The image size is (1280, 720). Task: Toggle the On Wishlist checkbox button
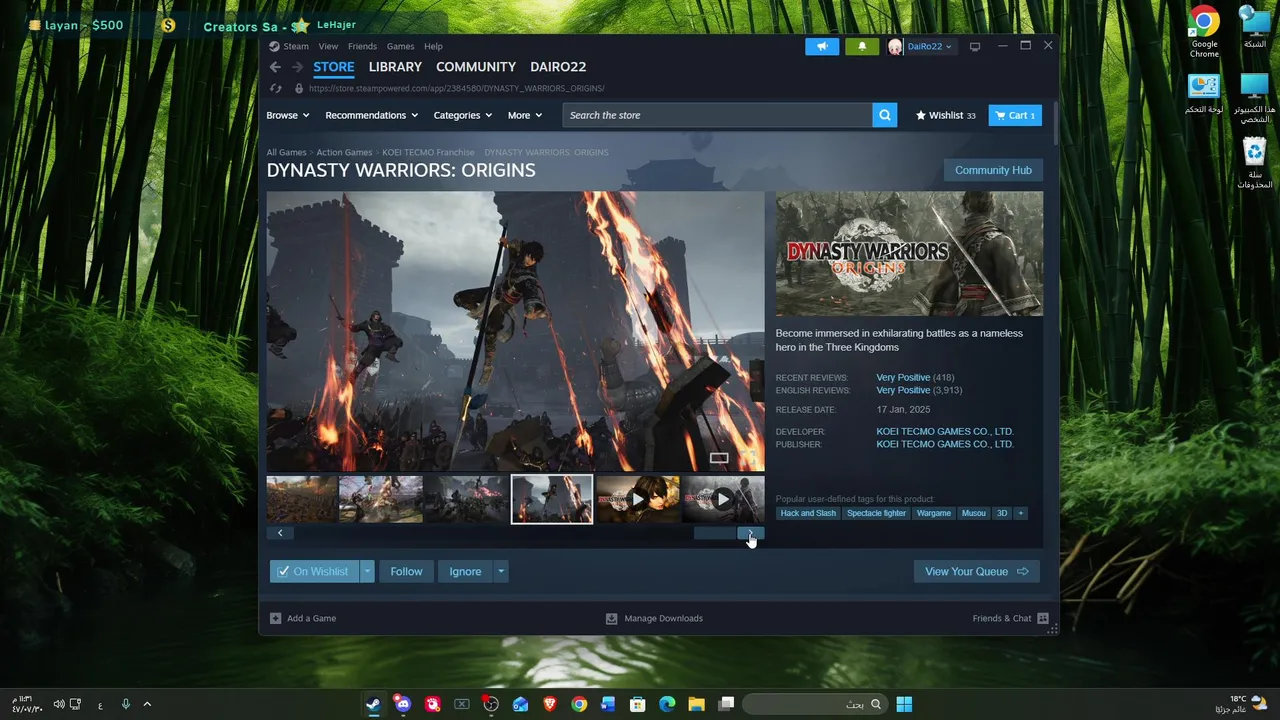[x=312, y=571]
